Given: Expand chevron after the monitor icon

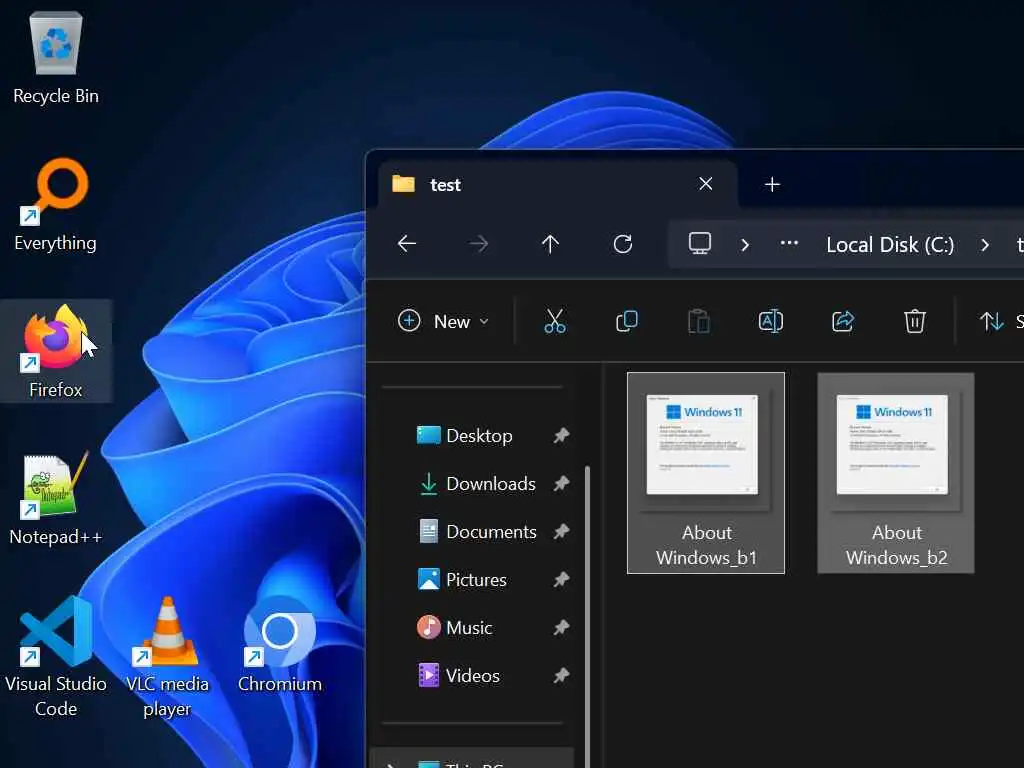Looking at the screenshot, I should [744, 245].
